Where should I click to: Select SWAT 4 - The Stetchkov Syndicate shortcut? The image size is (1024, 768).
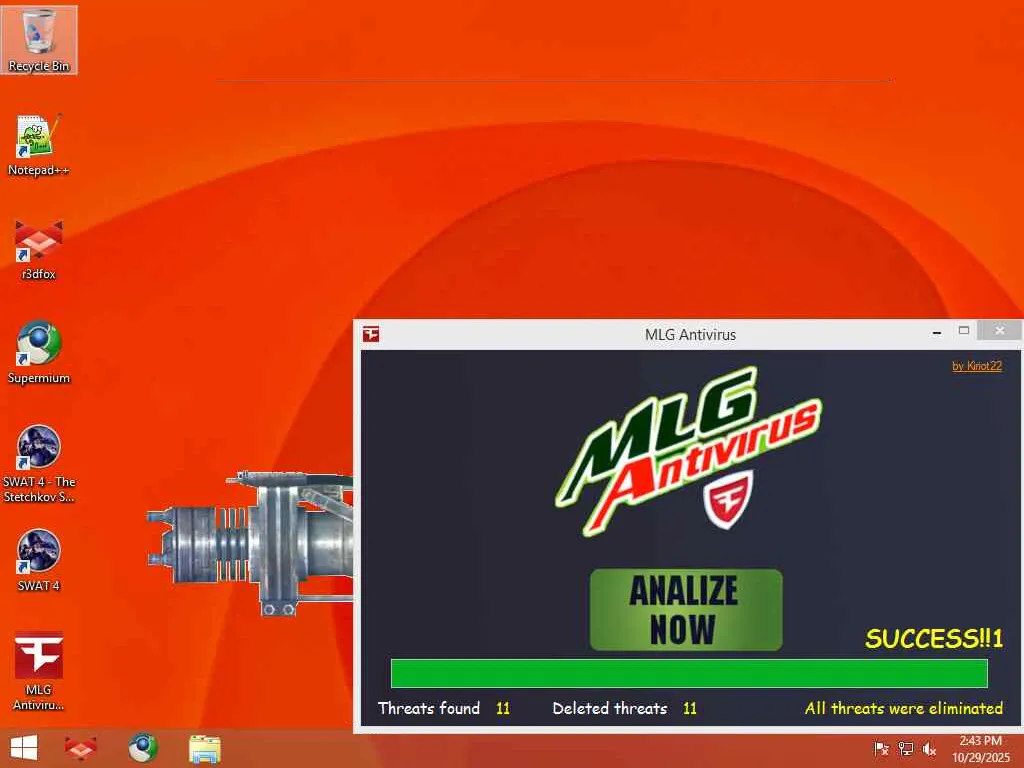pos(39,464)
